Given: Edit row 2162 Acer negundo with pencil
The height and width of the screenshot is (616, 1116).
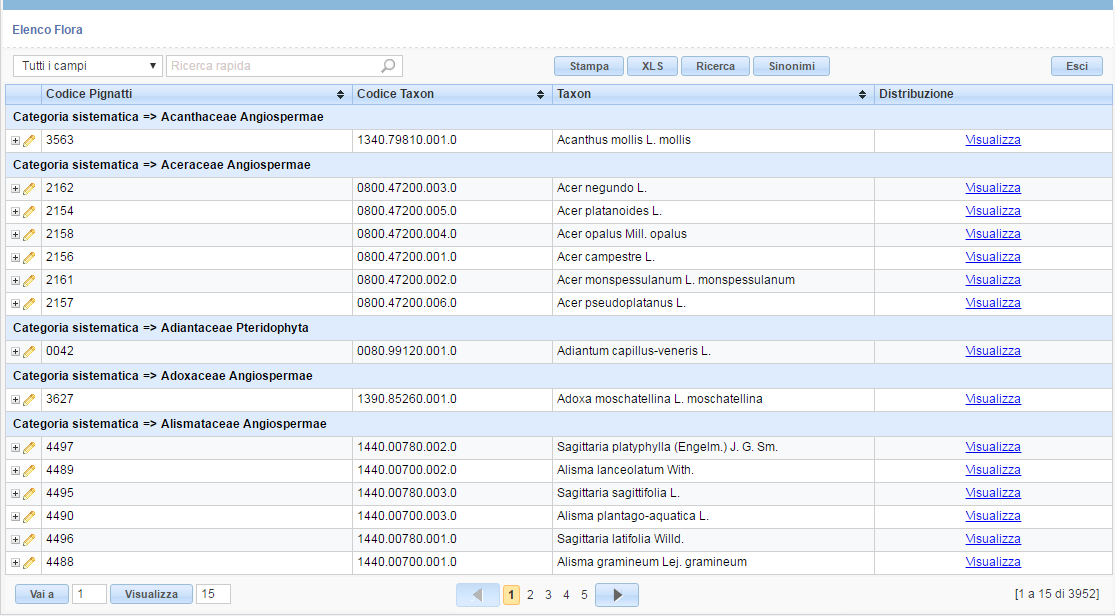Looking at the screenshot, I should pos(29,189).
